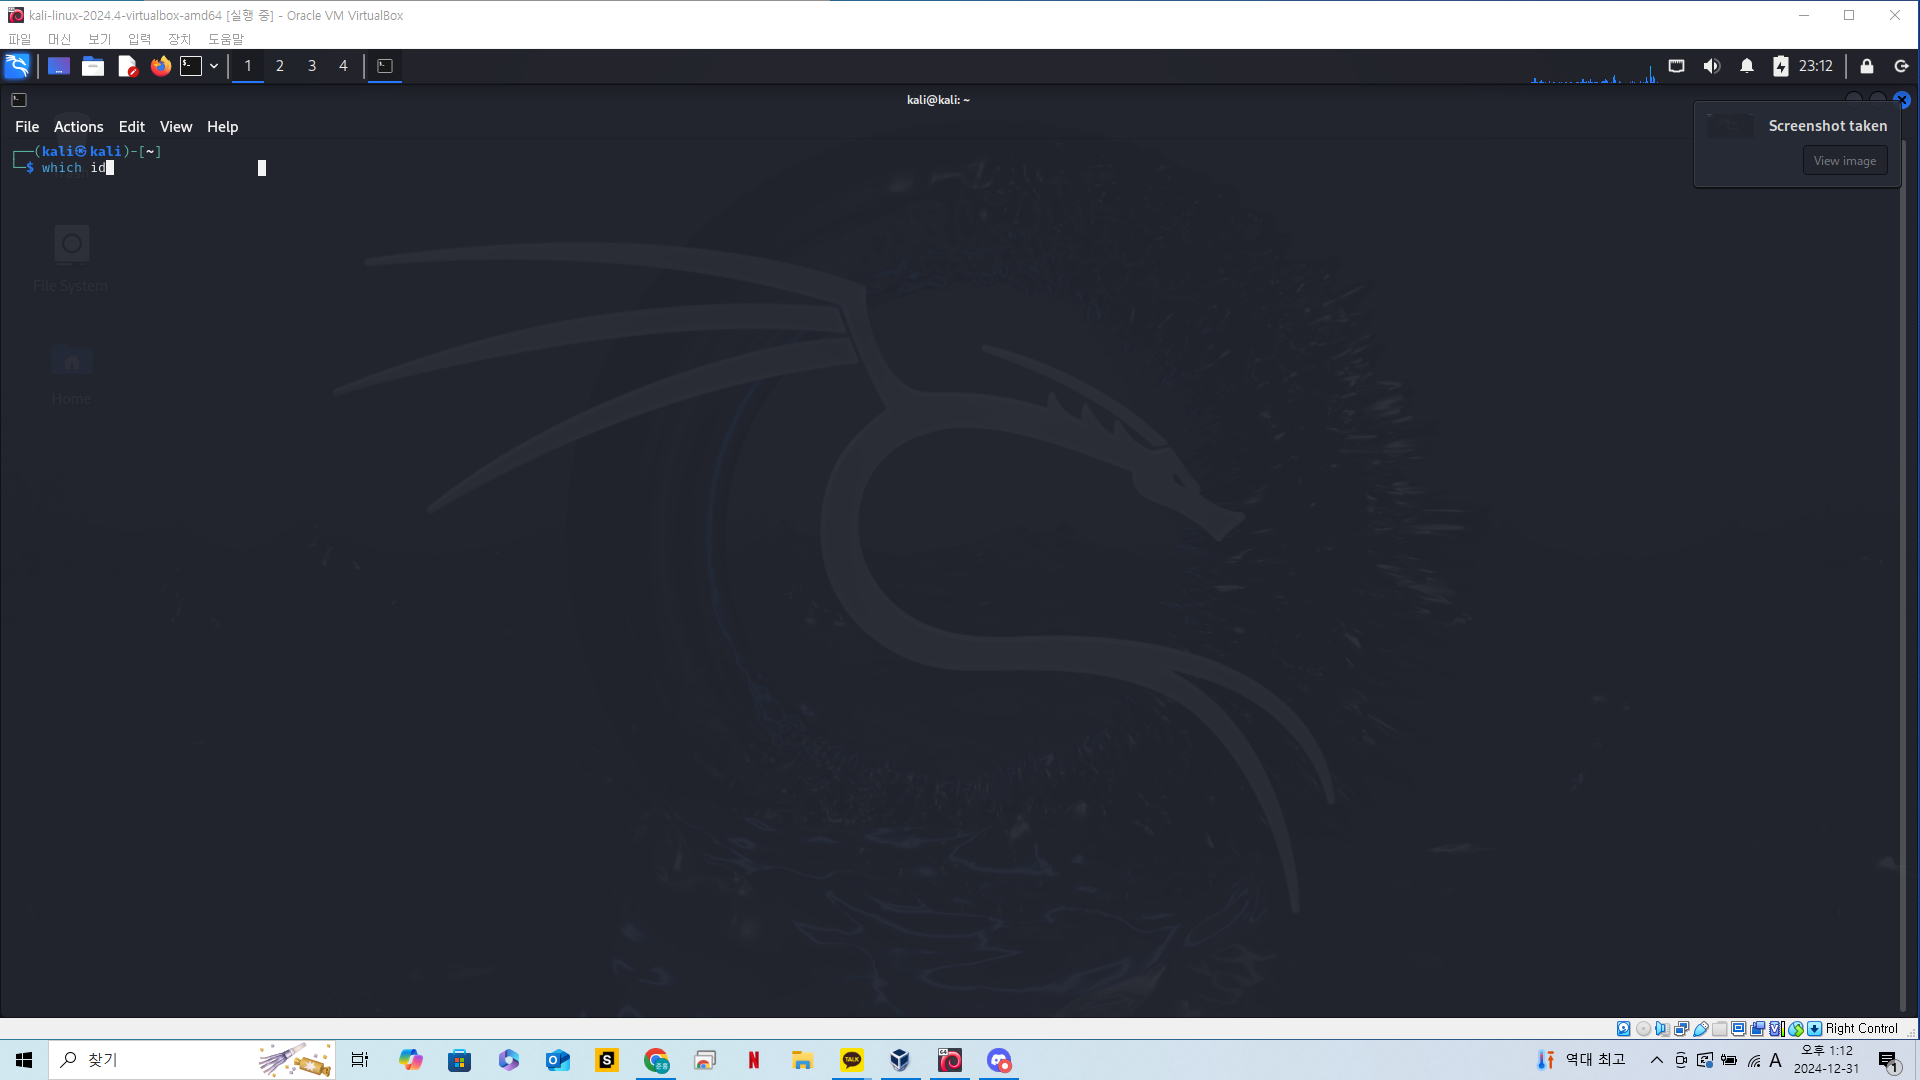
Task: Open the Kali applications menu icon
Action: [17, 66]
